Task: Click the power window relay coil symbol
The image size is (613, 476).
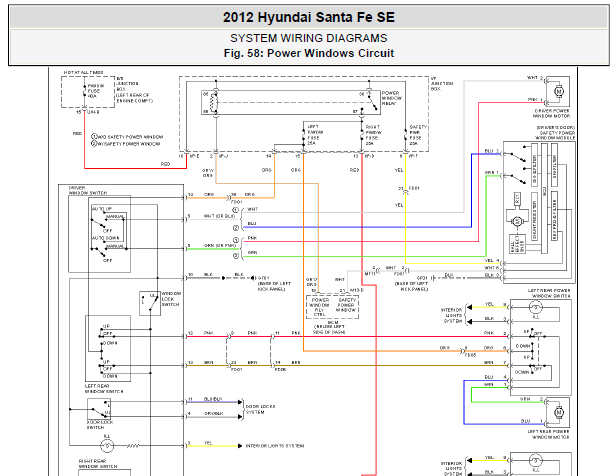Action: [213, 102]
